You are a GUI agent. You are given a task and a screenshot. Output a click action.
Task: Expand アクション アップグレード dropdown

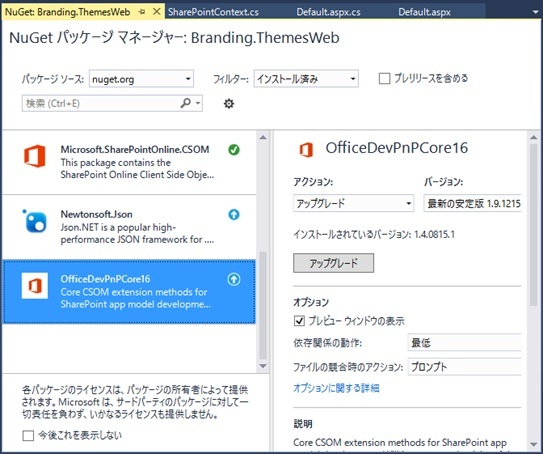(354, 203)
